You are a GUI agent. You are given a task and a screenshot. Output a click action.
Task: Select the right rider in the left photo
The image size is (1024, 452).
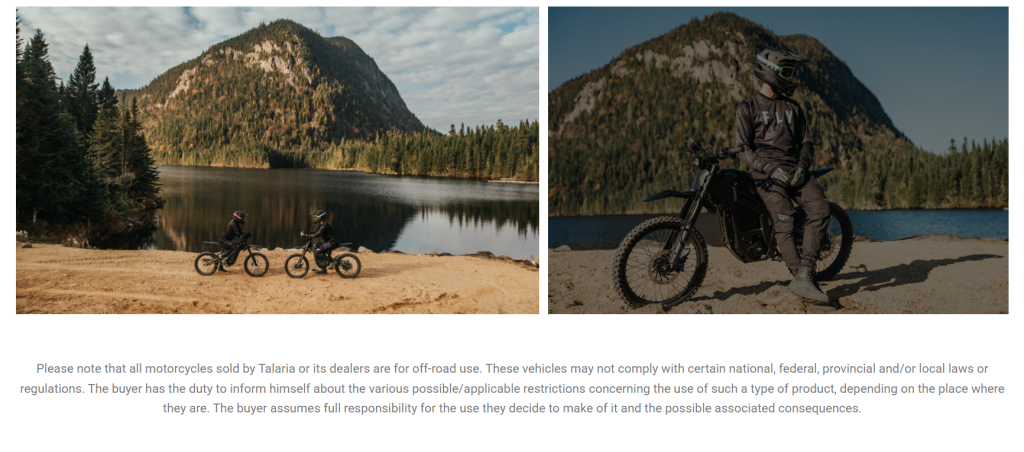(323, 239)
